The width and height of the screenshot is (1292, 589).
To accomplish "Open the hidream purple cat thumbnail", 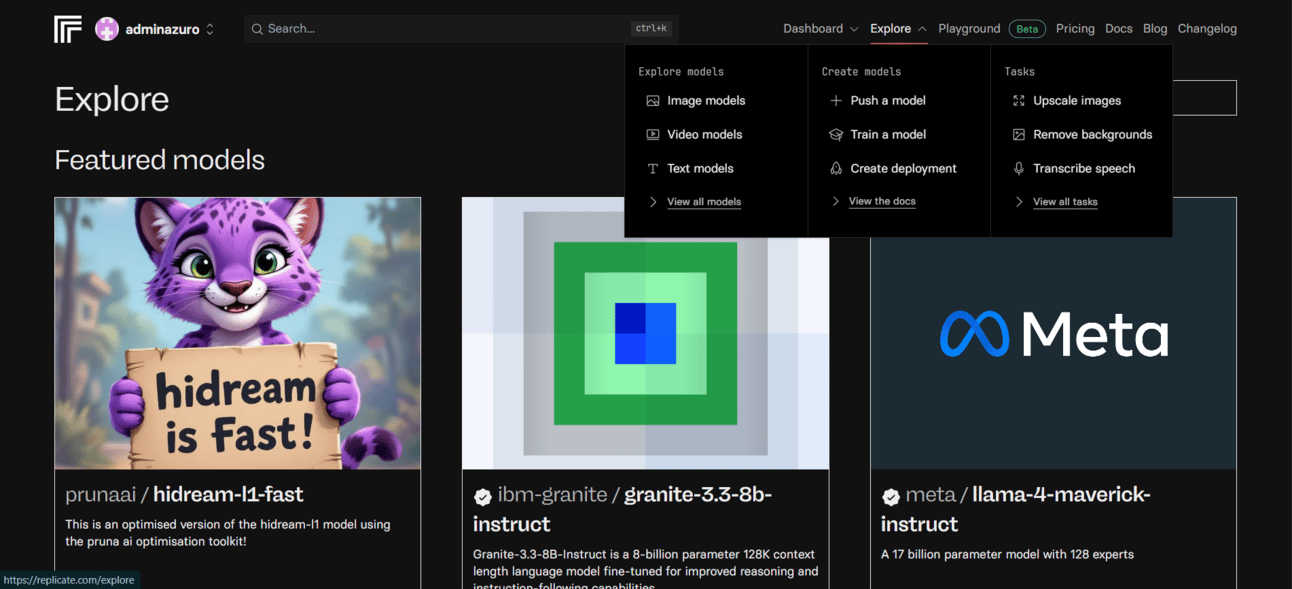I will tap(238, 333).
